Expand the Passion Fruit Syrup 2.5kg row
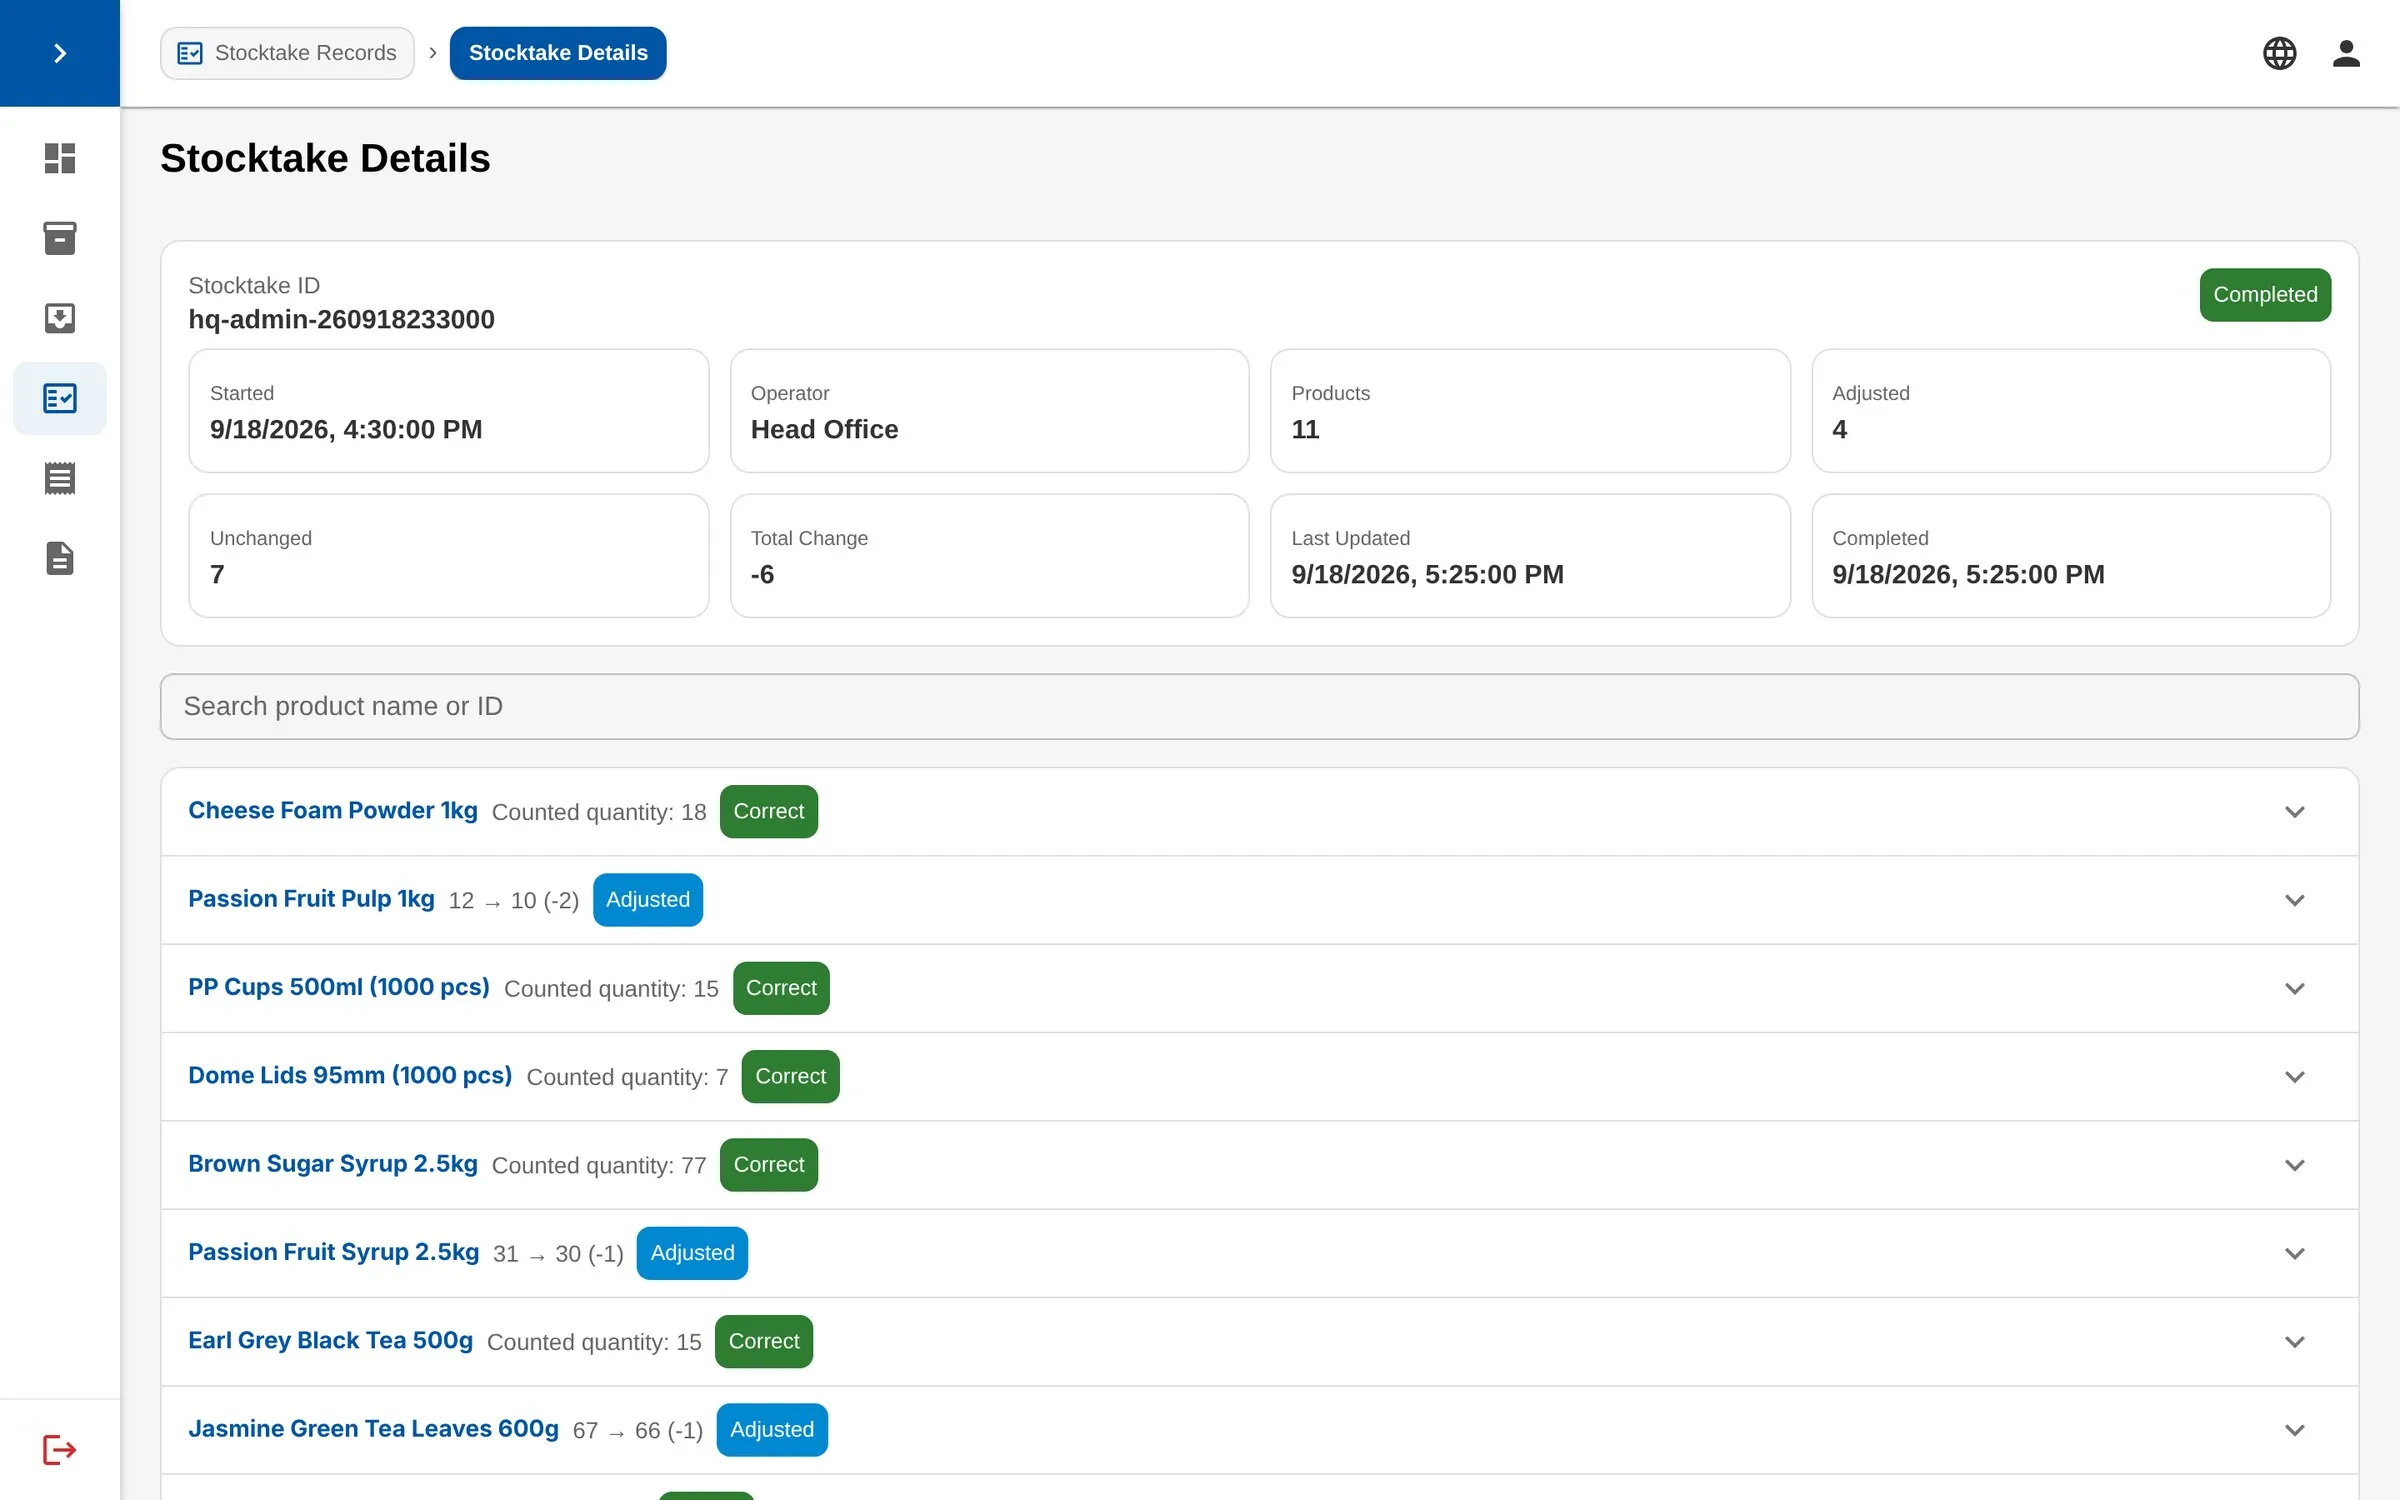This screenshot has width=2400, height=1500. (x=2294, y=1253)
